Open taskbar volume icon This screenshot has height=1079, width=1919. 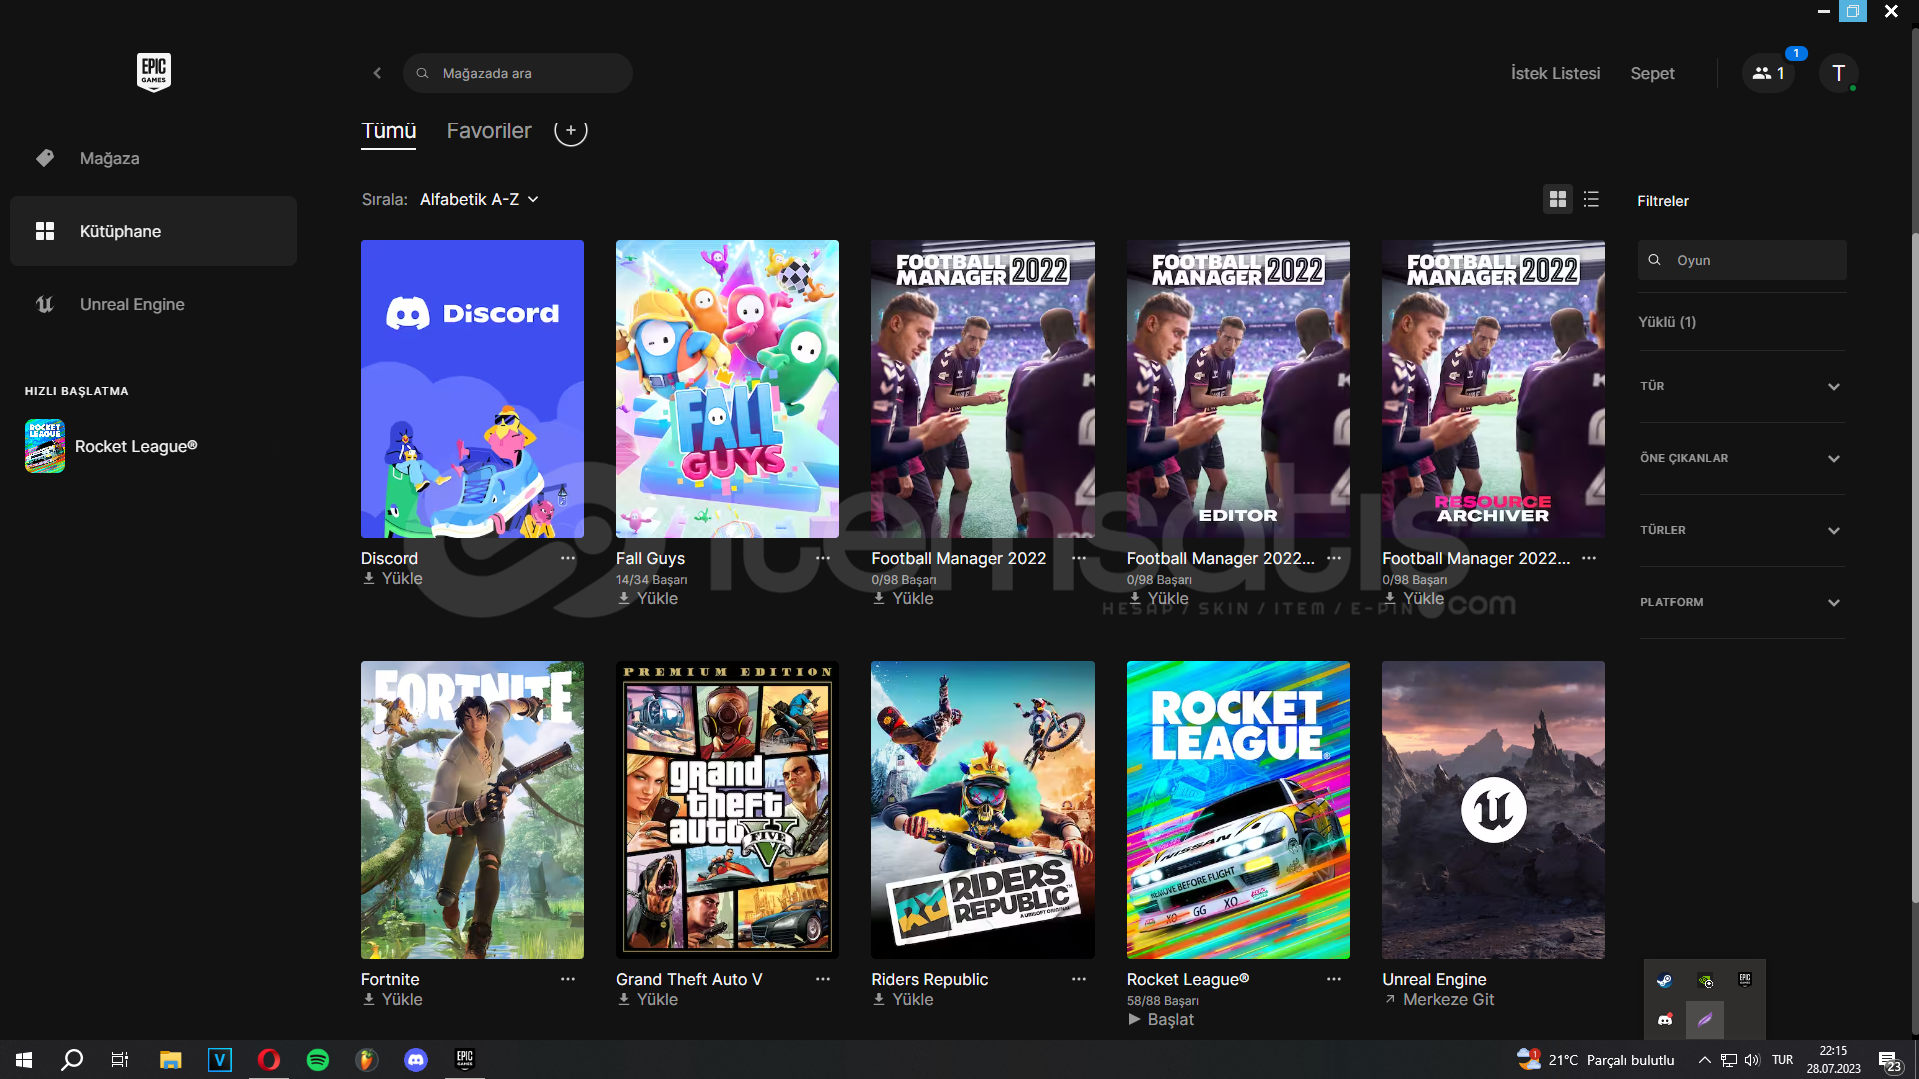[x=1752, y=1060]
